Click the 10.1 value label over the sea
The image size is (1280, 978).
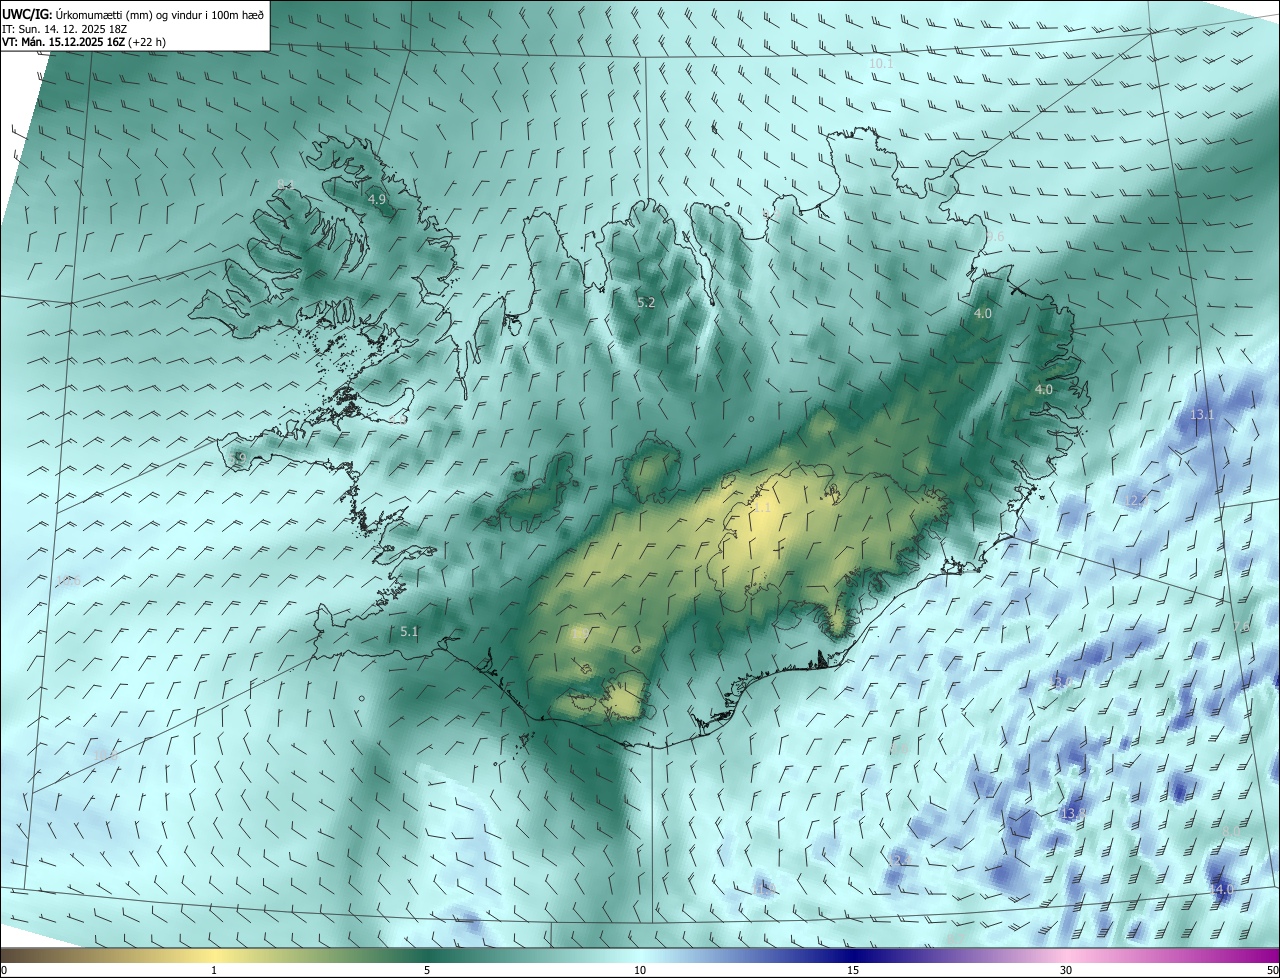tap(881, 63)
